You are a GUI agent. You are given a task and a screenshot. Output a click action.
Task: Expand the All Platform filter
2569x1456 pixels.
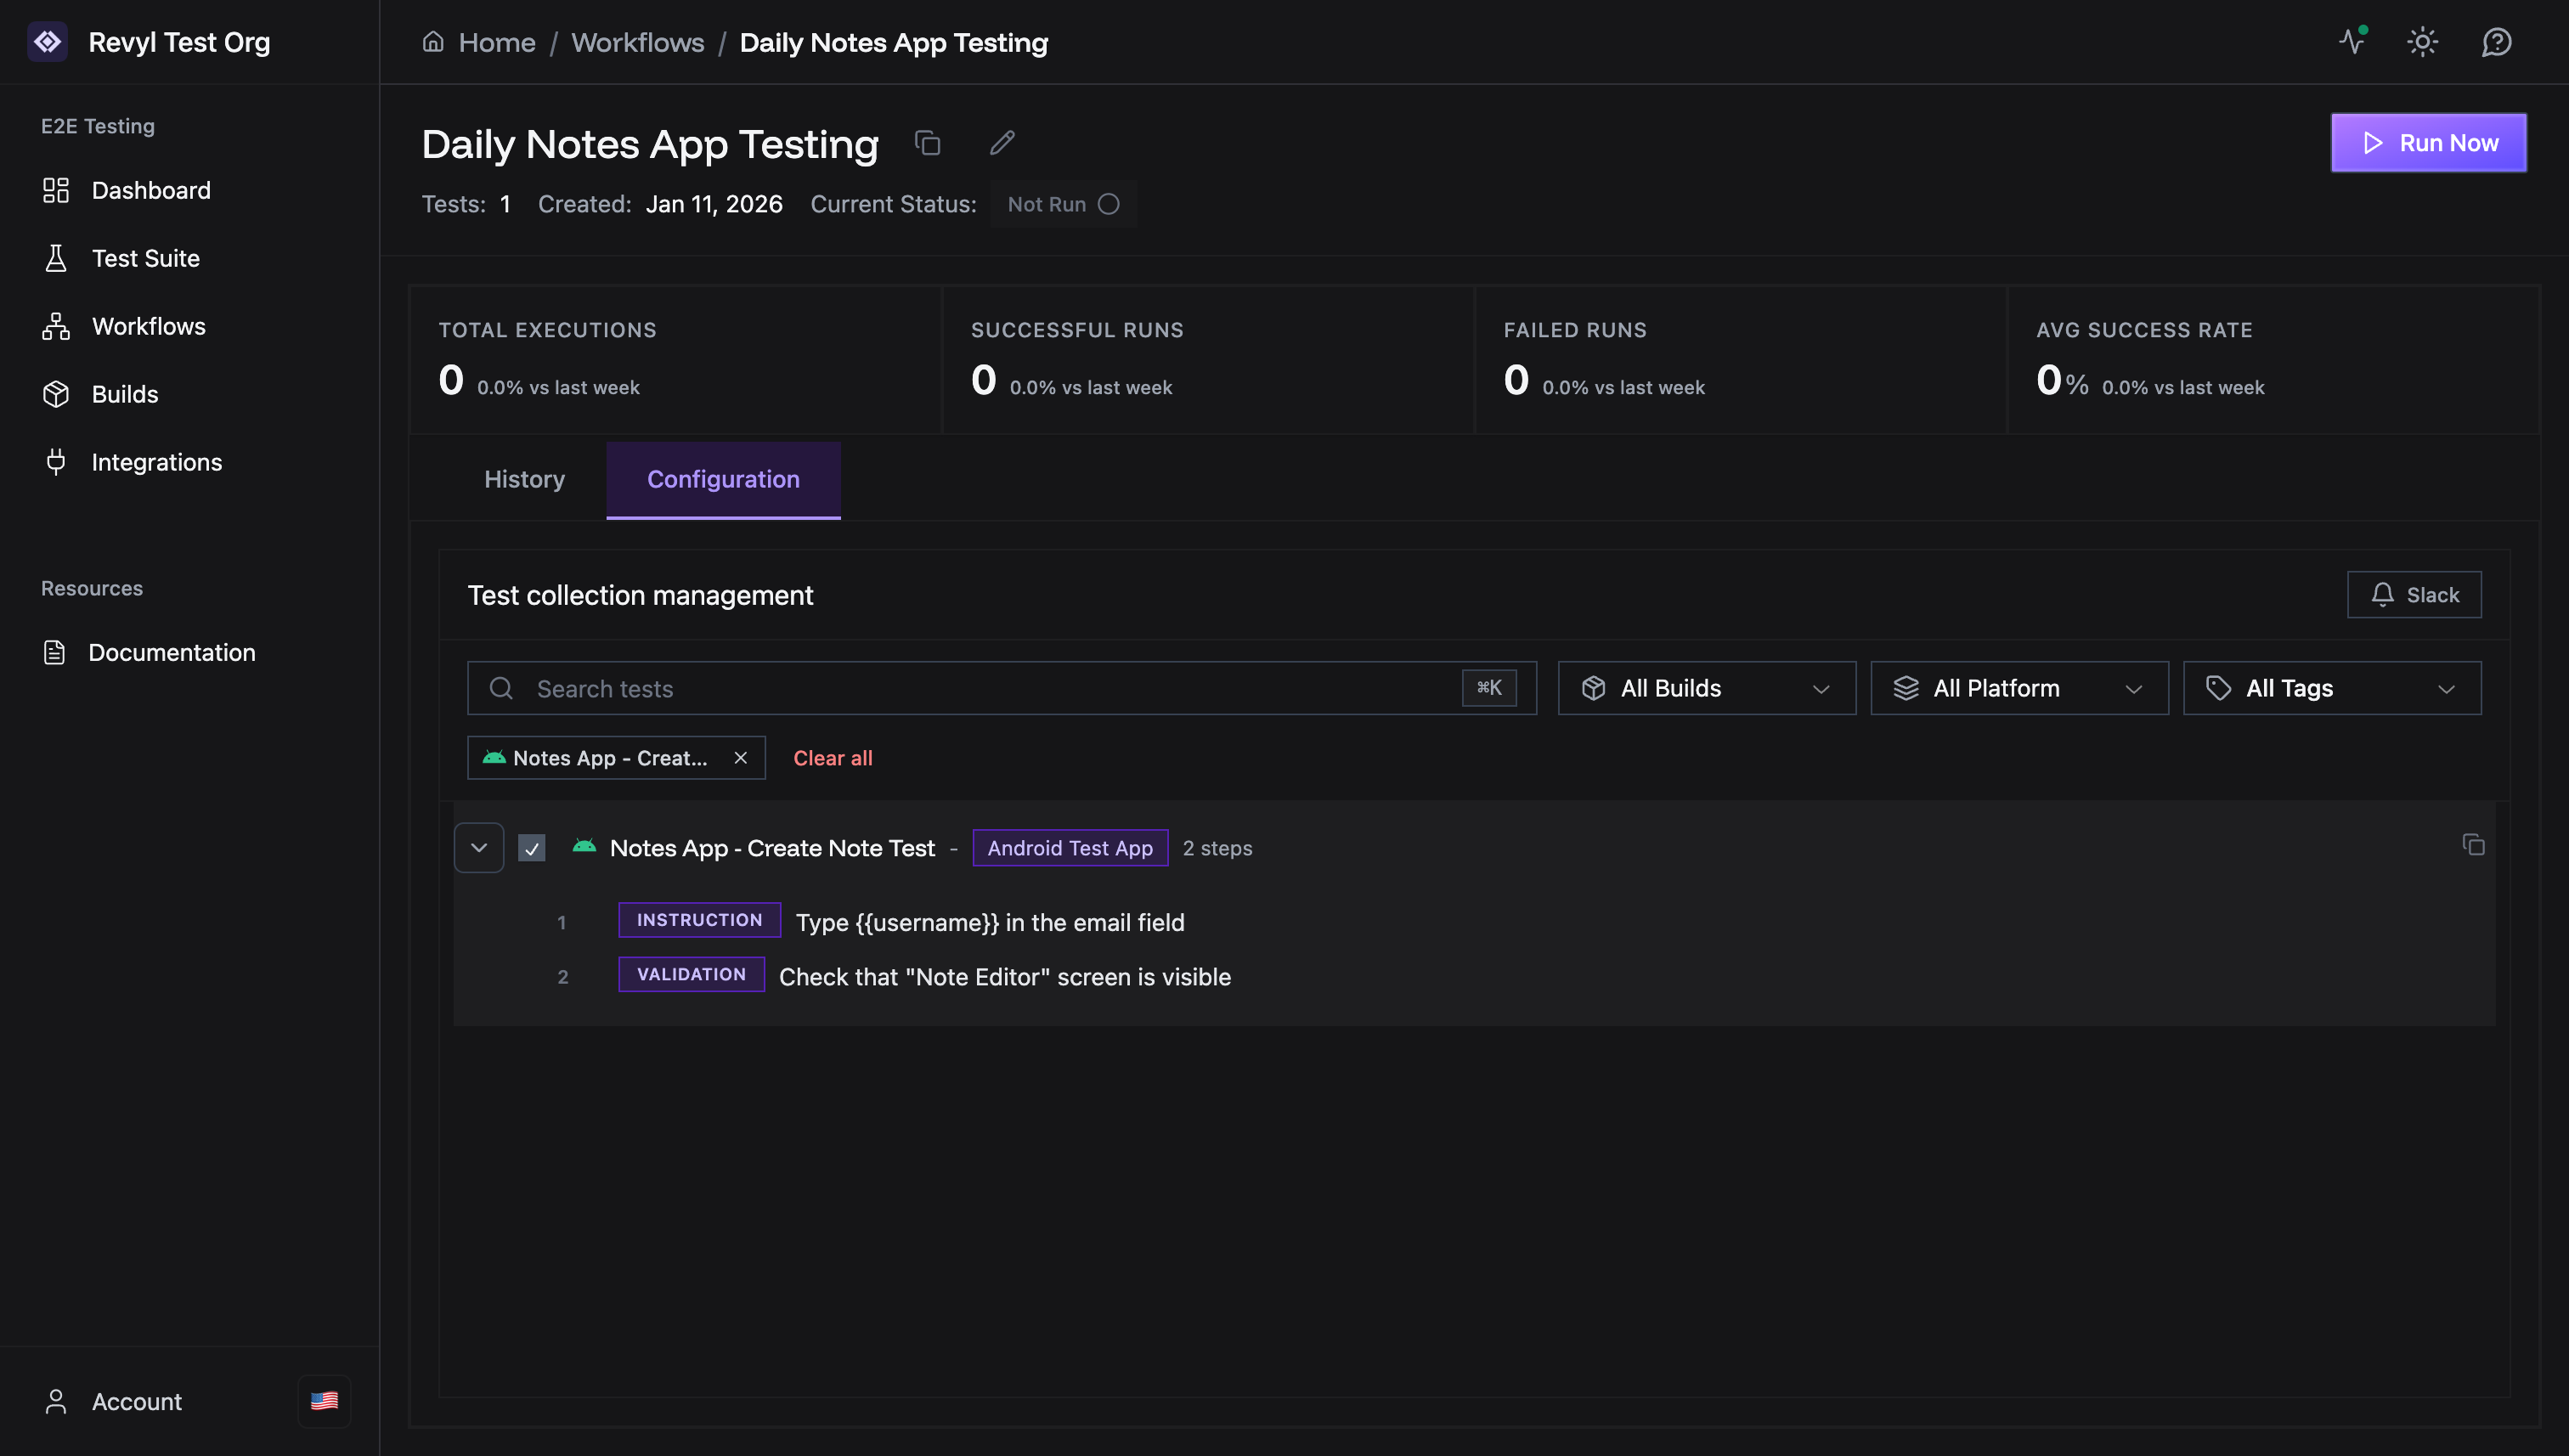pos(2018,688)
